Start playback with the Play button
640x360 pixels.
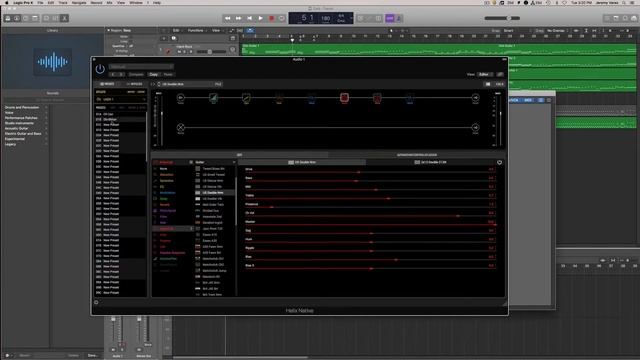click(x=260, y=18)
